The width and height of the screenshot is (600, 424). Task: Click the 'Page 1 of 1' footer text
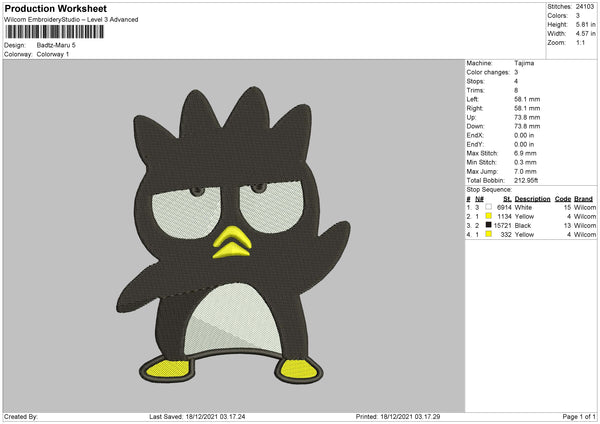click(x=579, y=417)
